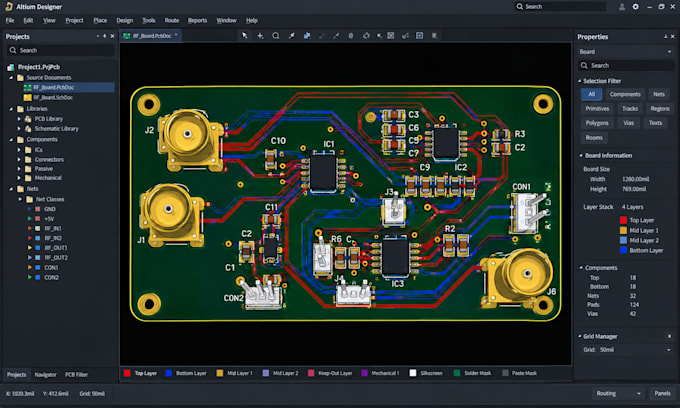Toggle the Rooms selection filter

coord(594,138)
